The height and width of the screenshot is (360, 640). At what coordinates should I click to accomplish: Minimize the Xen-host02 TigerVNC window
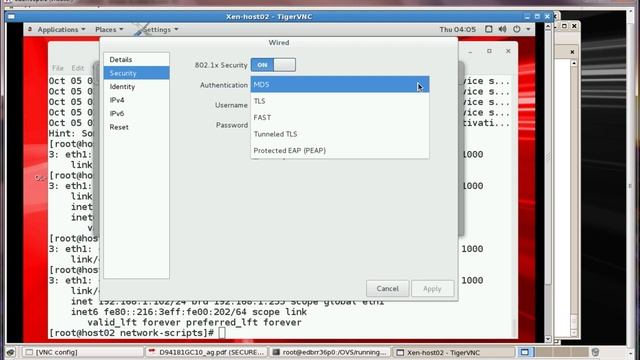click(527, 17)
